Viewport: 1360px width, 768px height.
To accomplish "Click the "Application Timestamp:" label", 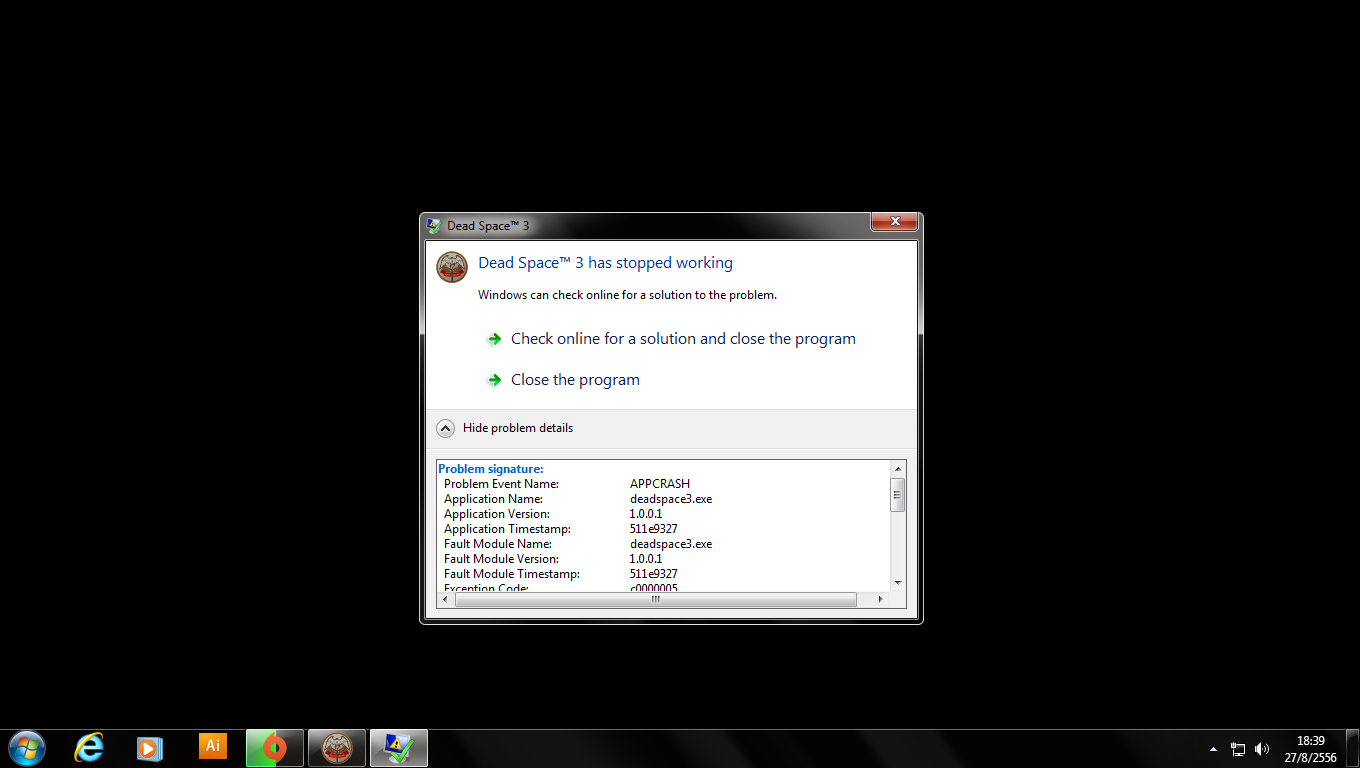I will click(x=507, y=529).
